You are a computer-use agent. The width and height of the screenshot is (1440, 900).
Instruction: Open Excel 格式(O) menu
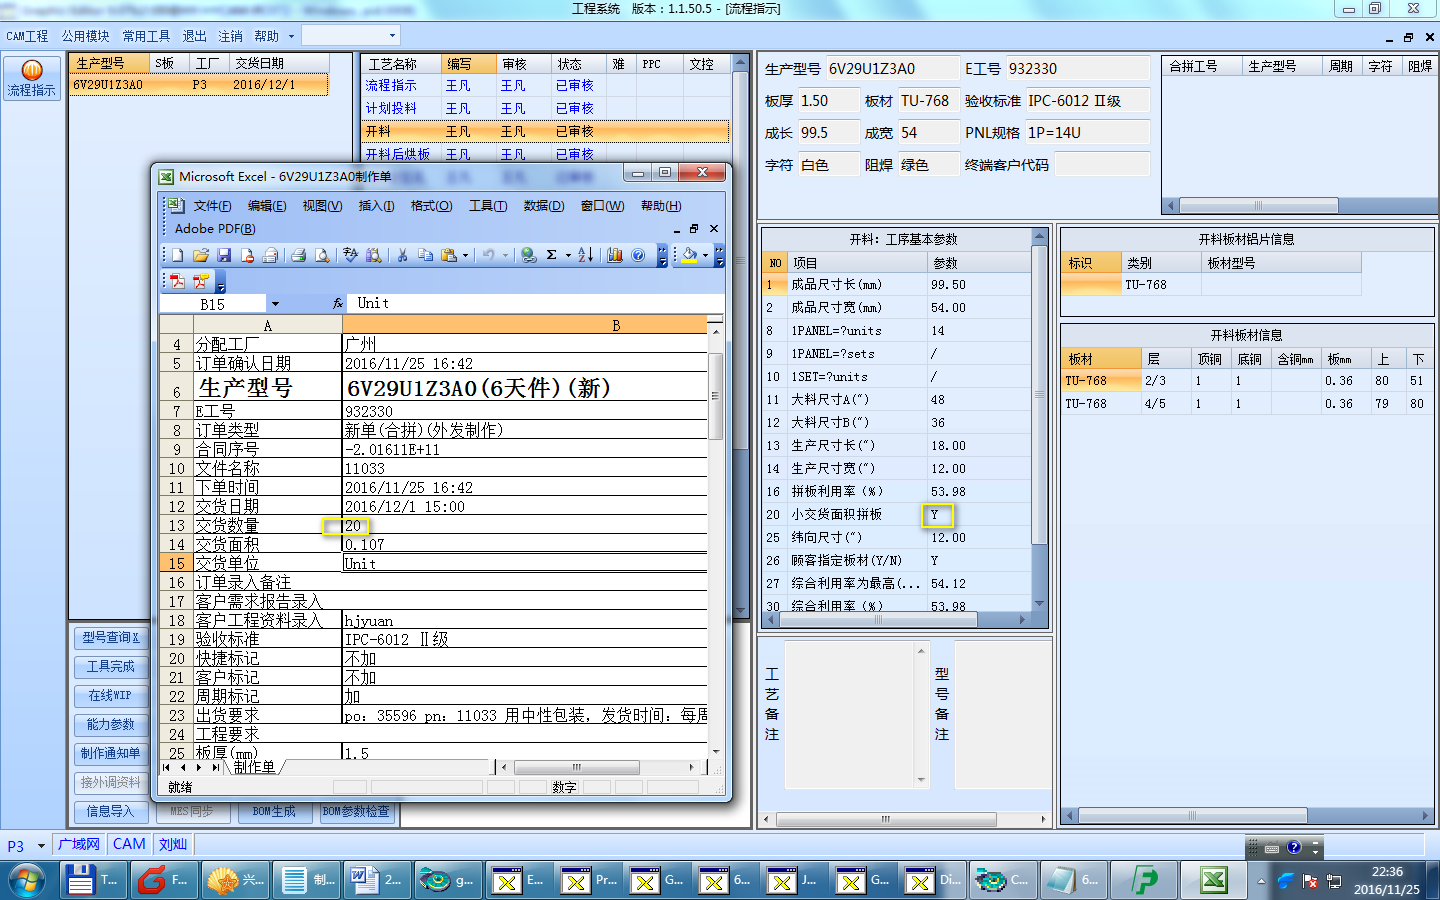pos(432,206)
